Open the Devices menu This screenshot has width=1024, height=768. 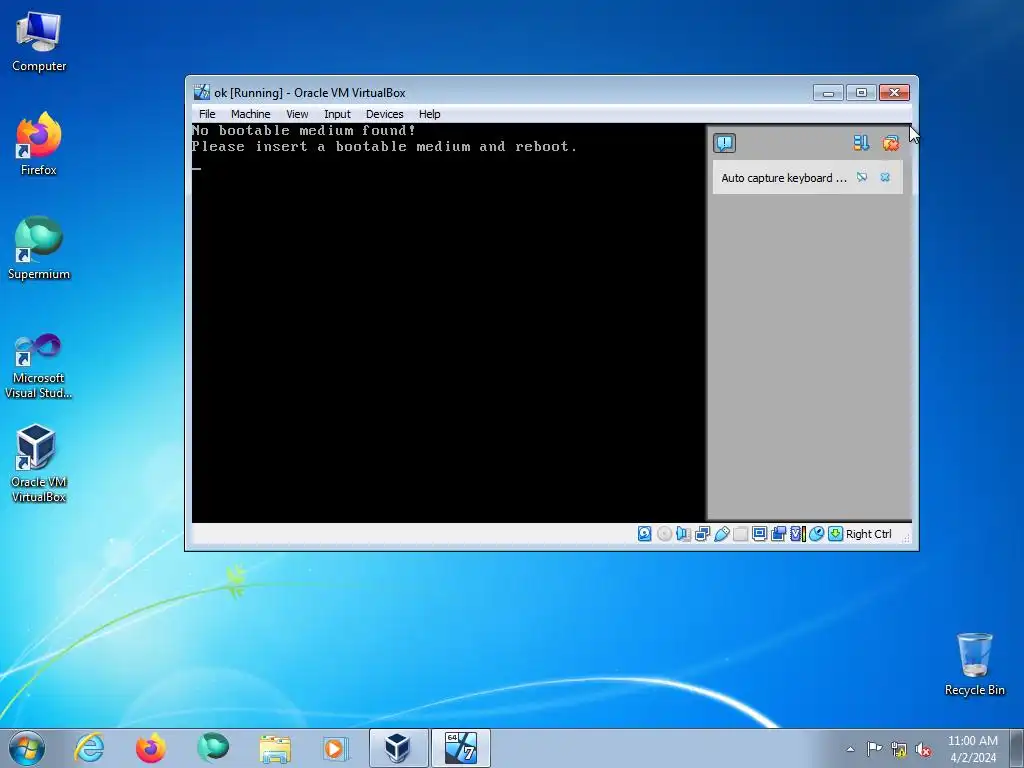[384, 114]
